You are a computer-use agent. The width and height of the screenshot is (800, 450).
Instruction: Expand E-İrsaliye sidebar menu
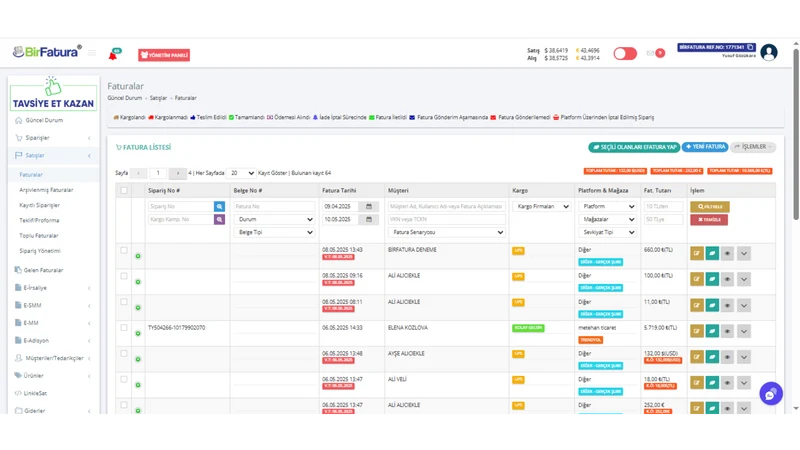[x=53, y=288]
